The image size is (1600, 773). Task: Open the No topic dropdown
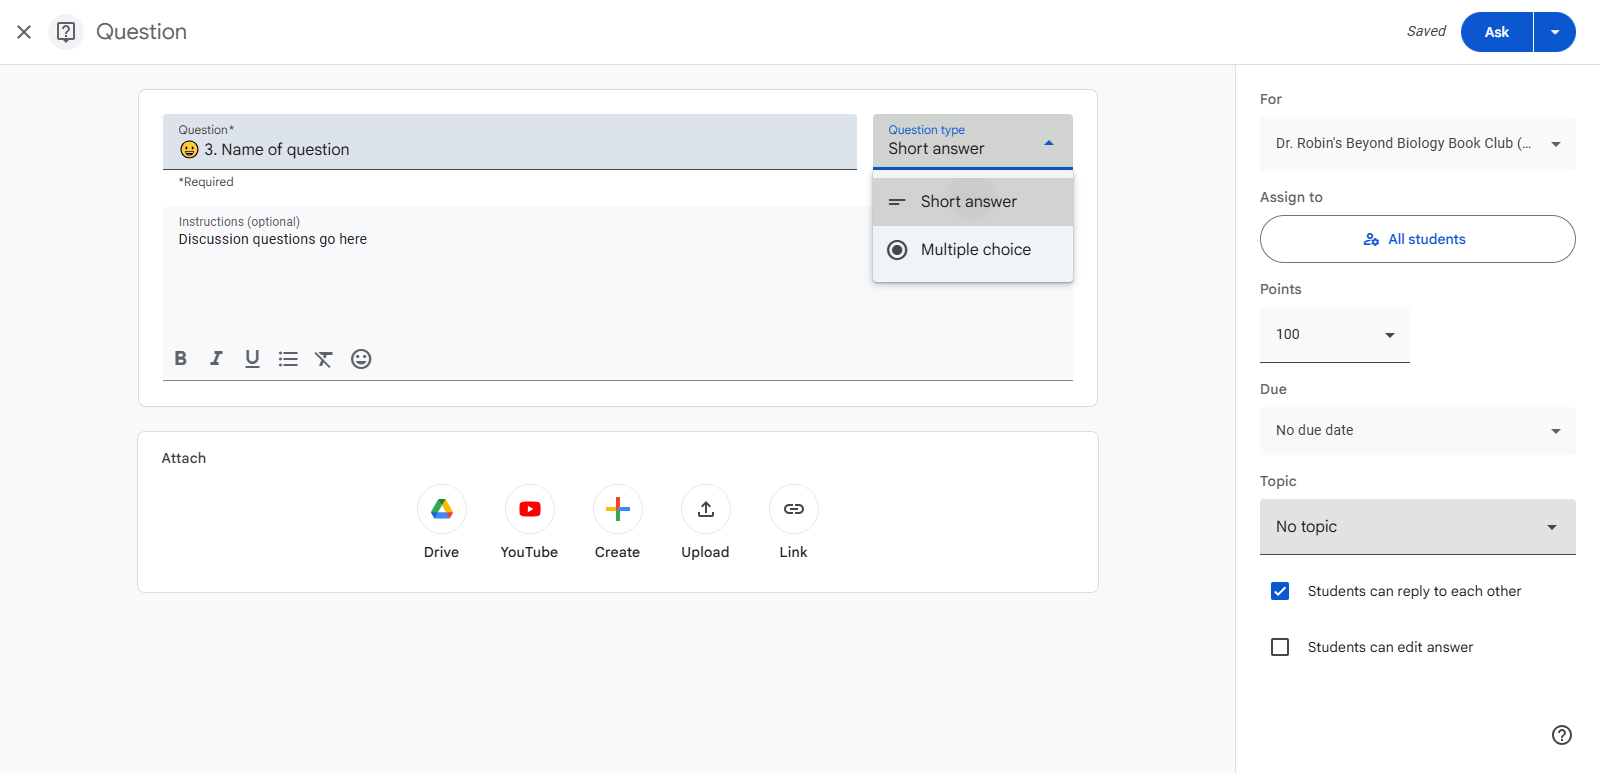point(1418,527)
